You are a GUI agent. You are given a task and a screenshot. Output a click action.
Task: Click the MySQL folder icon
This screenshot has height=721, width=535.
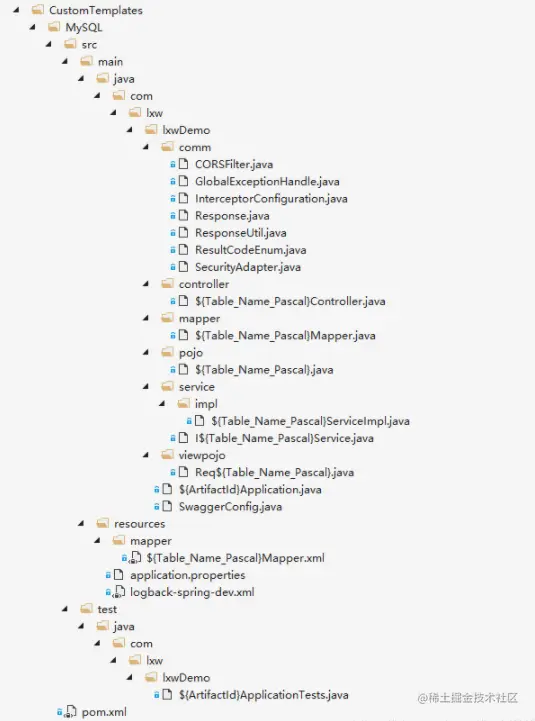[54, 27]
